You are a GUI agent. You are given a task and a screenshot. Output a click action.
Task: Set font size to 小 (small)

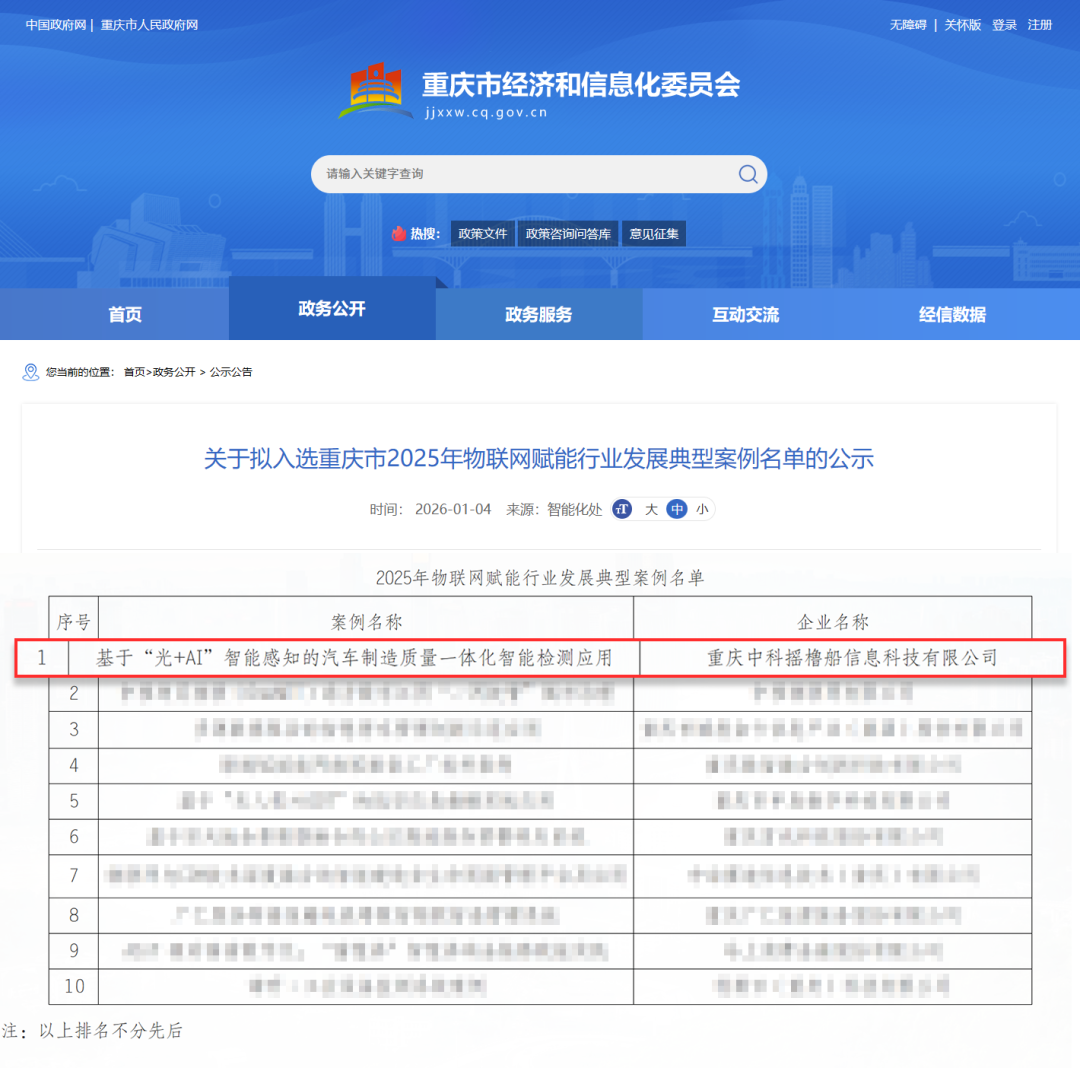(702, 509)
